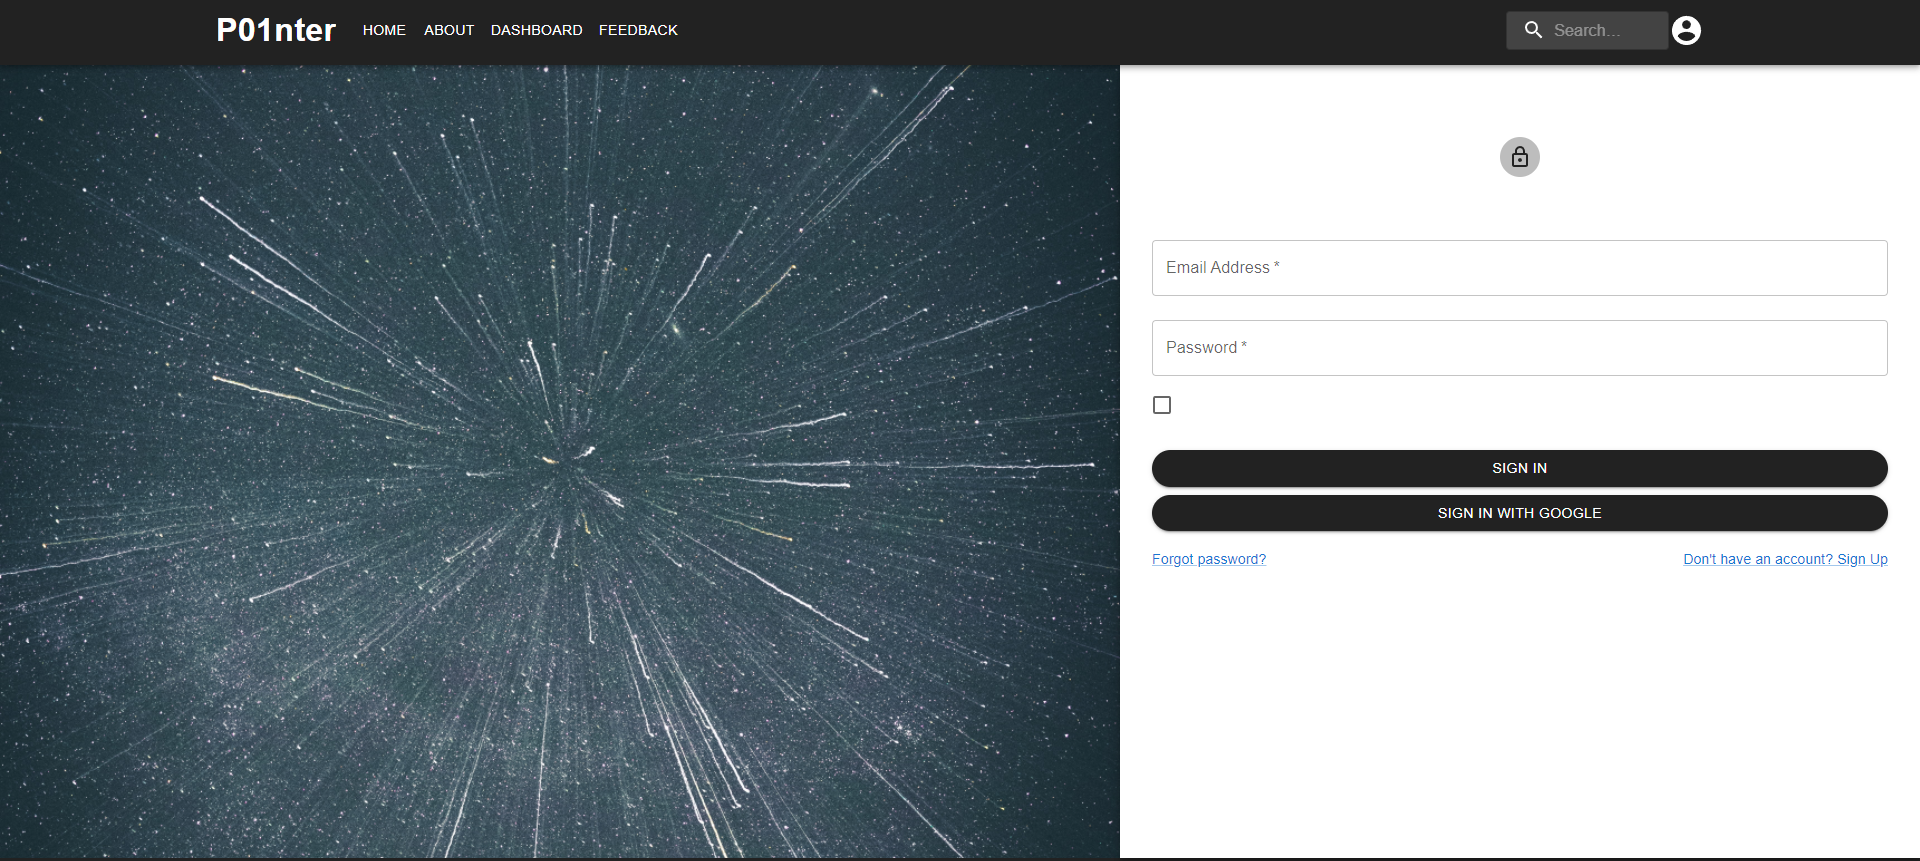Choose SIGN IN WITH GOOGLE
The image size is (1920, 861).
pos(1519,513)
